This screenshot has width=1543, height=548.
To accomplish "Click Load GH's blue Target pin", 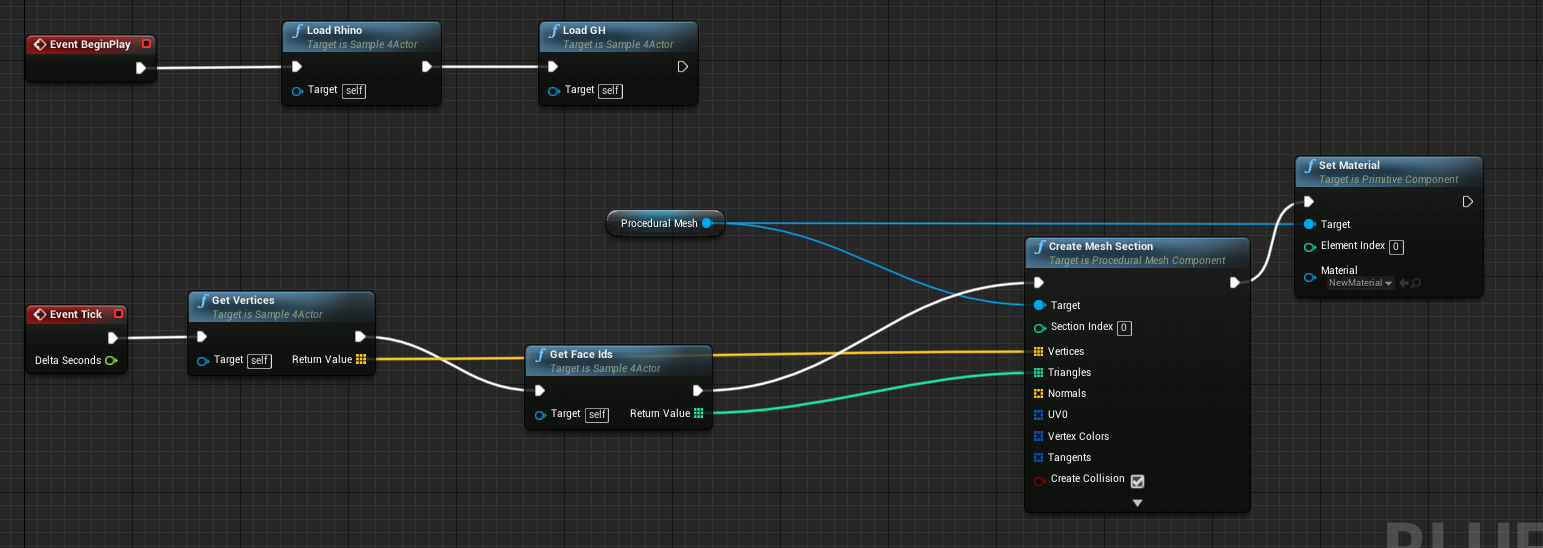I will 555,91.
